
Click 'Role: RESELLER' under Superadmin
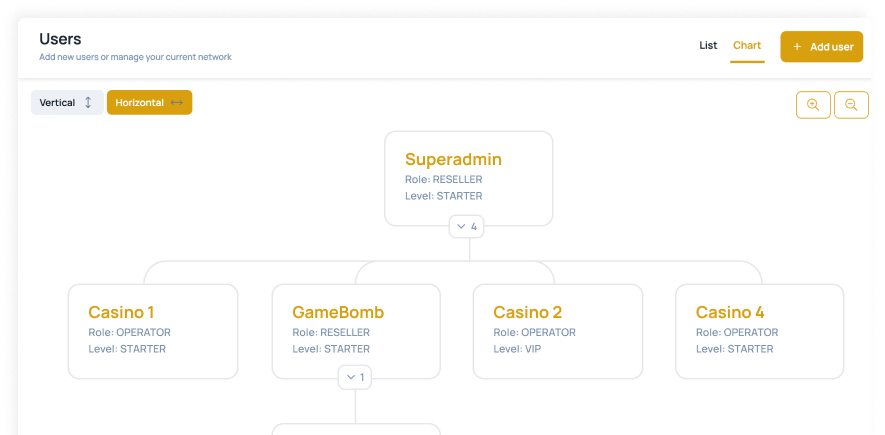[x=444, y=179]
